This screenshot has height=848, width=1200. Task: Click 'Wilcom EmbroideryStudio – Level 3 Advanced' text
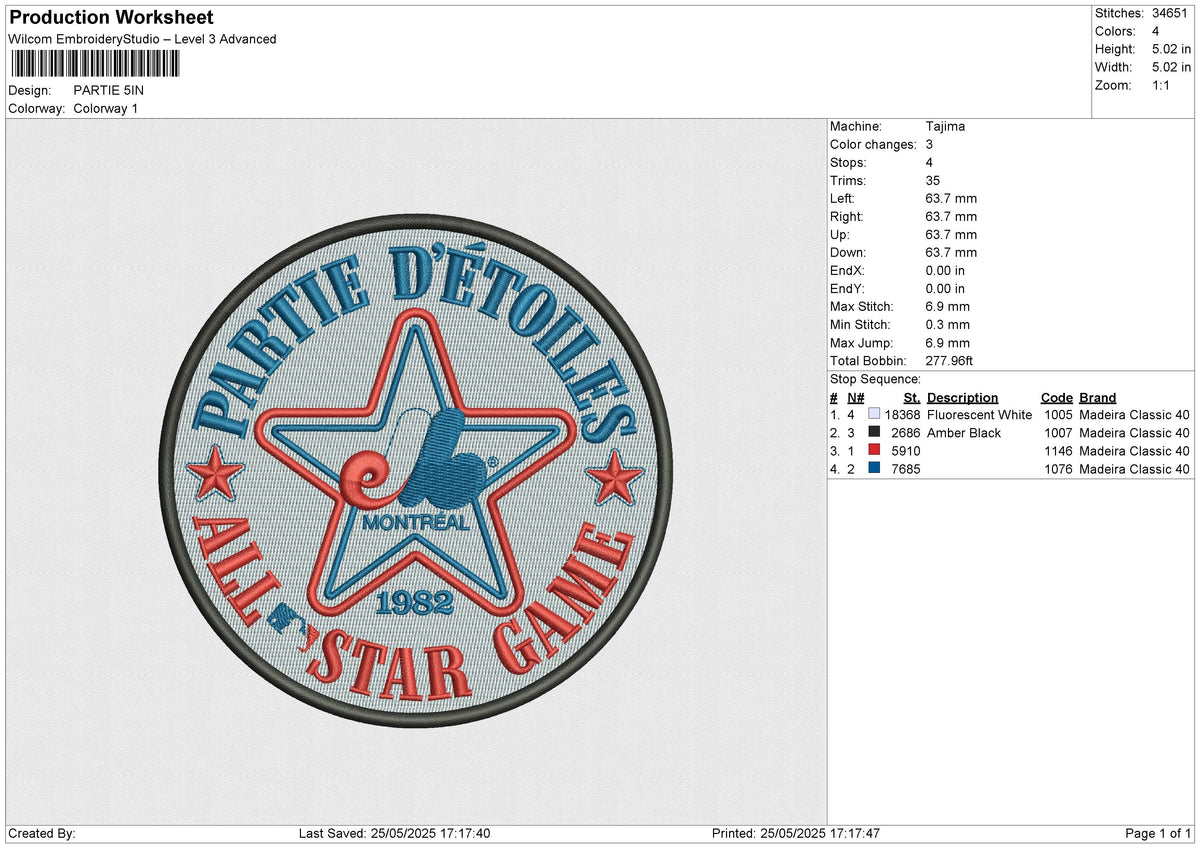coord(142,39)
